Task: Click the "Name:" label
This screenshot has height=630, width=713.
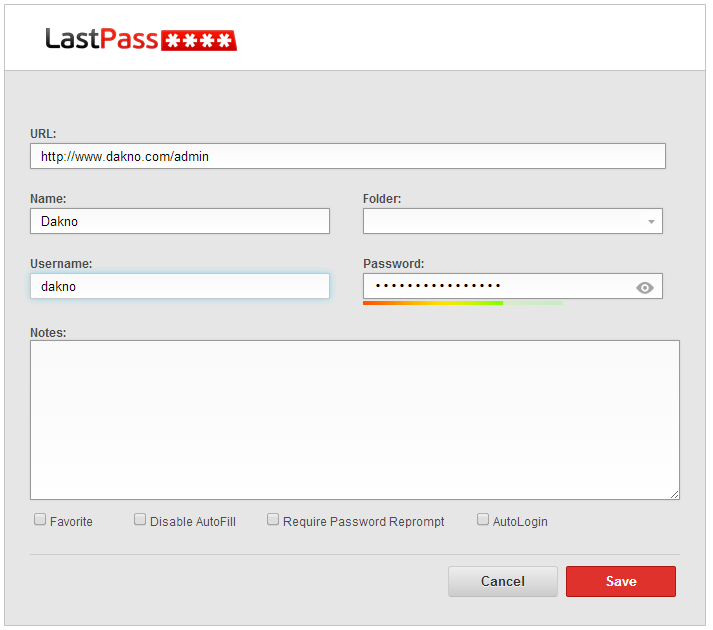Action: (x=48, y=199)
